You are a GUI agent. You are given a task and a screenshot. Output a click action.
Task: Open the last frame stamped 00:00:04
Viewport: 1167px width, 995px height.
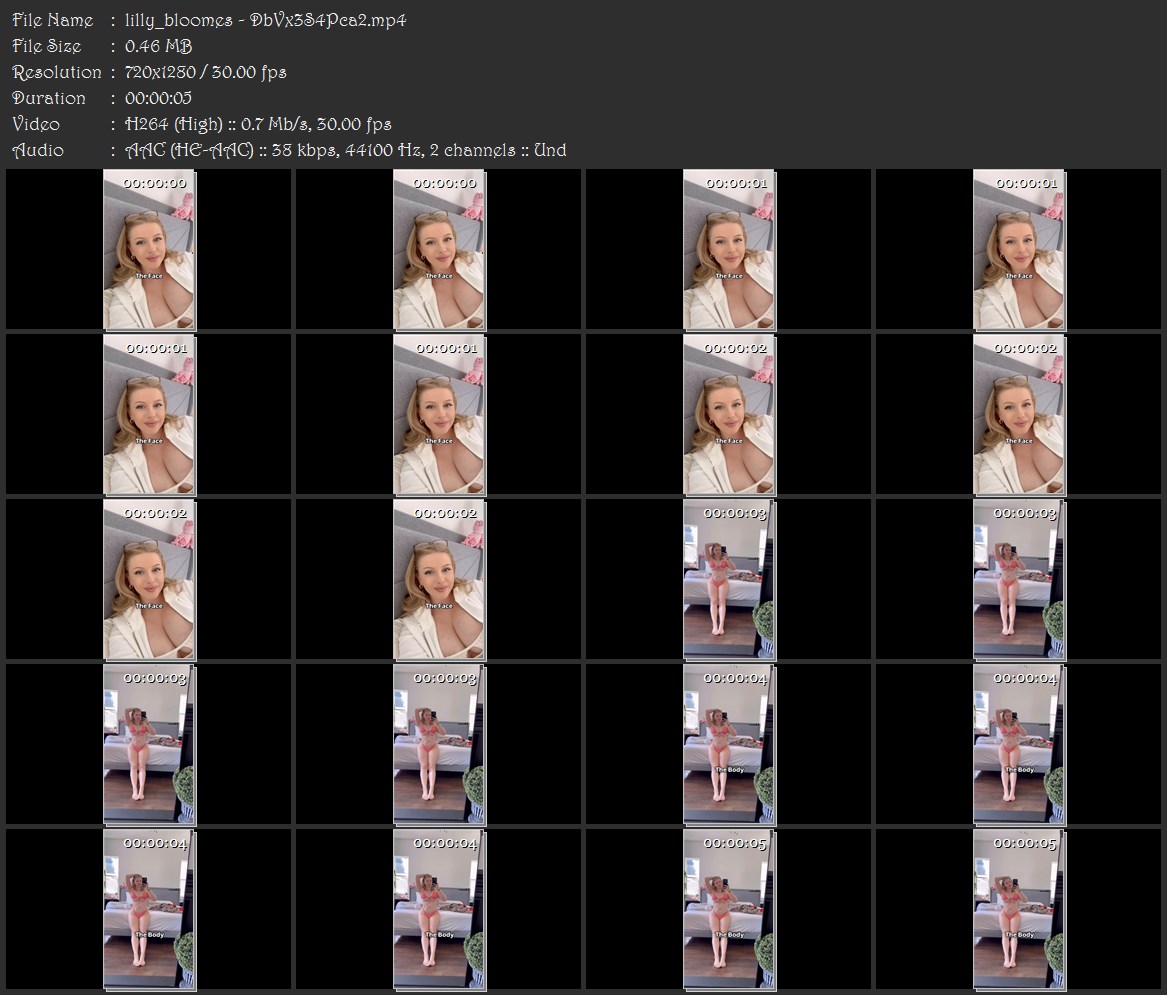(439, 910)
